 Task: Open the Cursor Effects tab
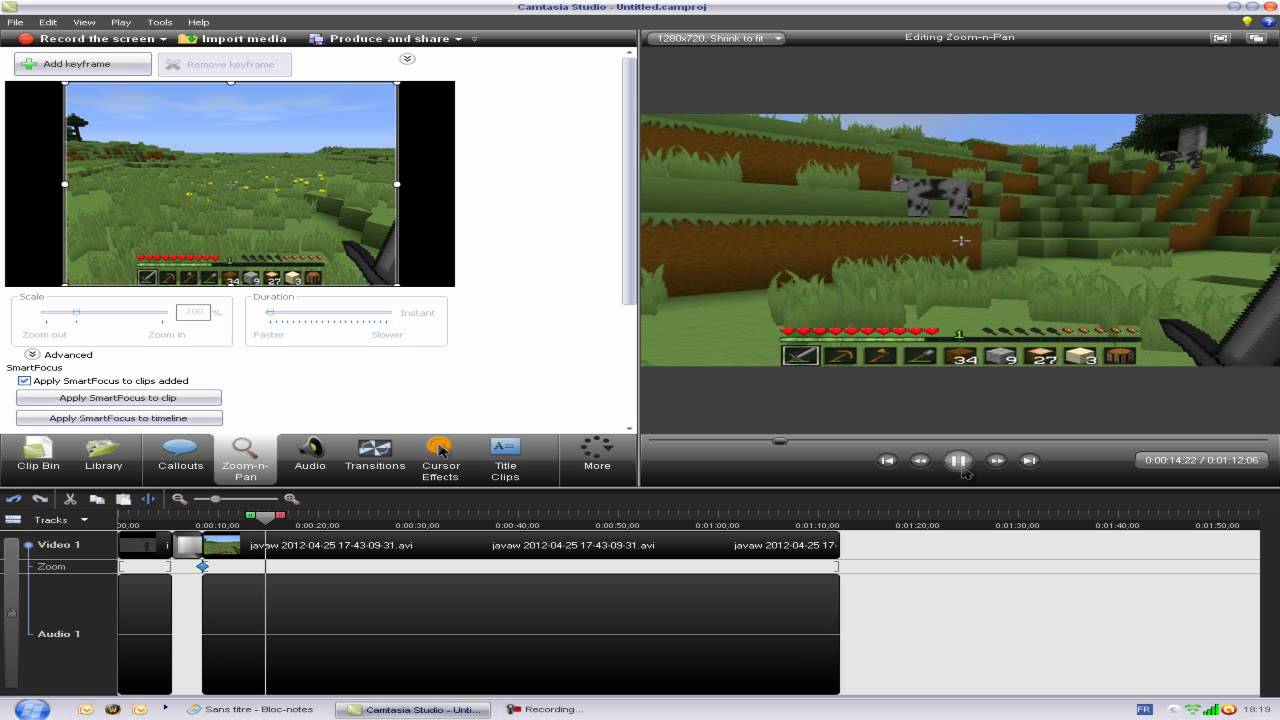coord(440,460)
